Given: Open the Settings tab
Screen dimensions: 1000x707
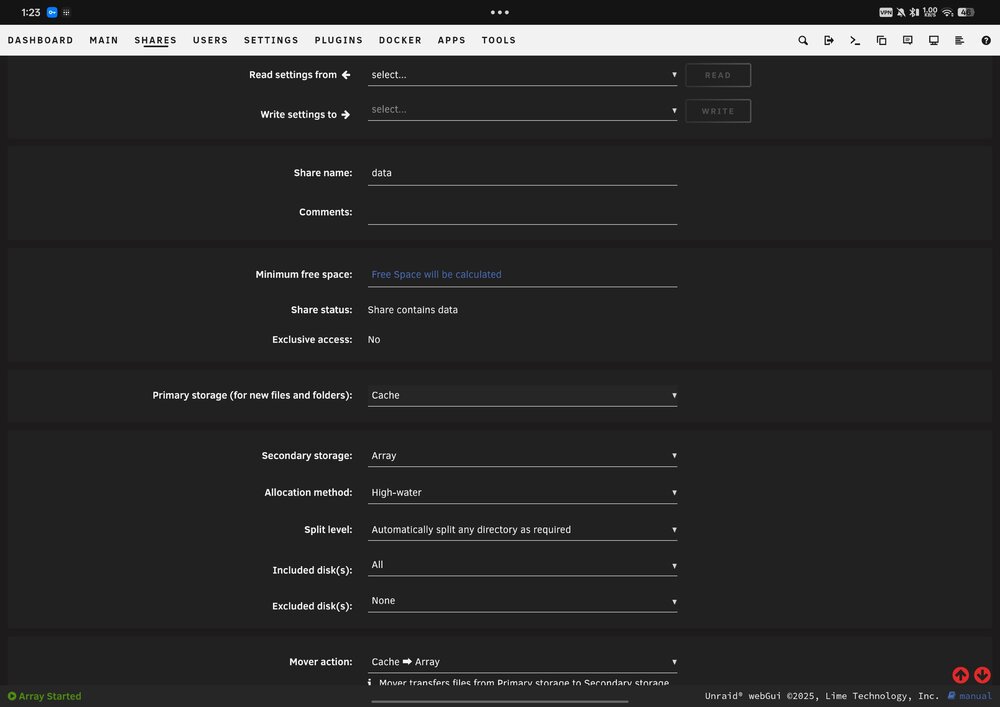Looking at the screenshot, I should pyautogui.click(x=271, y=40).
